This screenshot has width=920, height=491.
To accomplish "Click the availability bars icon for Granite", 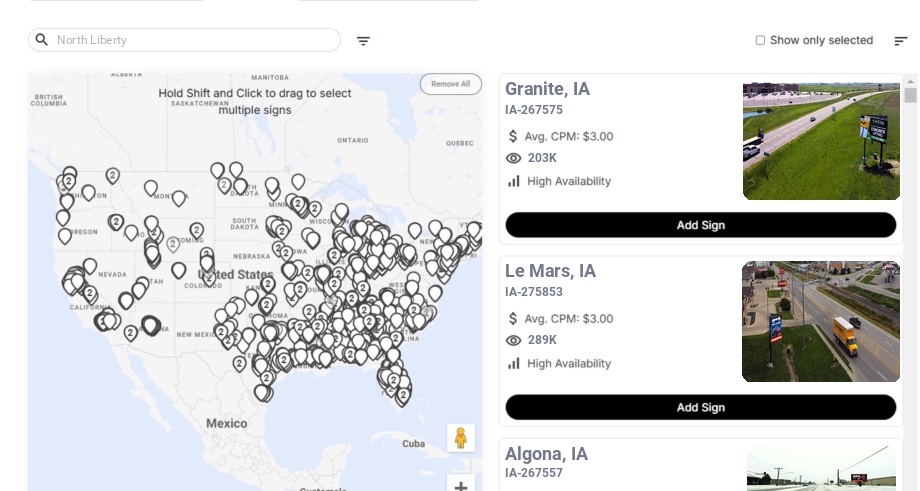I will [513, 181].
